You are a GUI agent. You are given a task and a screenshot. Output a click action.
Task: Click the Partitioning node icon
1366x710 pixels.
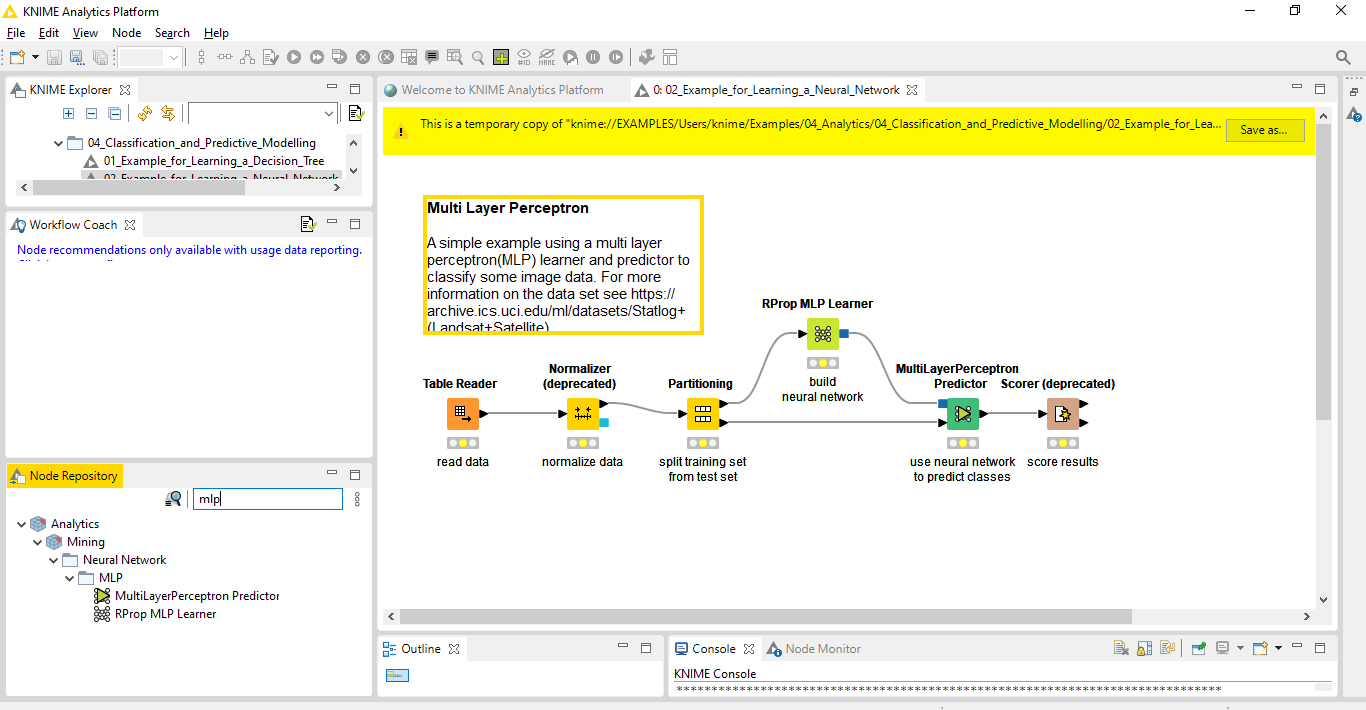(x=702, y=413)
